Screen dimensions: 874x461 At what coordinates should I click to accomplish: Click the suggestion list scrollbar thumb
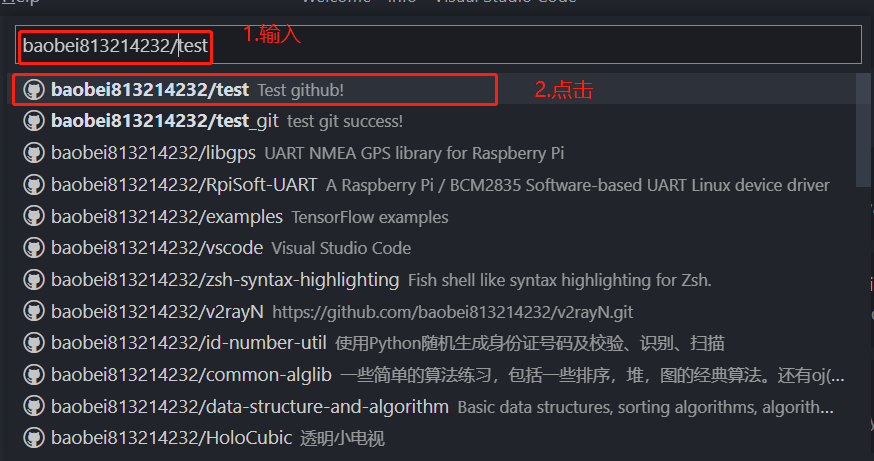tap(863, 130)
